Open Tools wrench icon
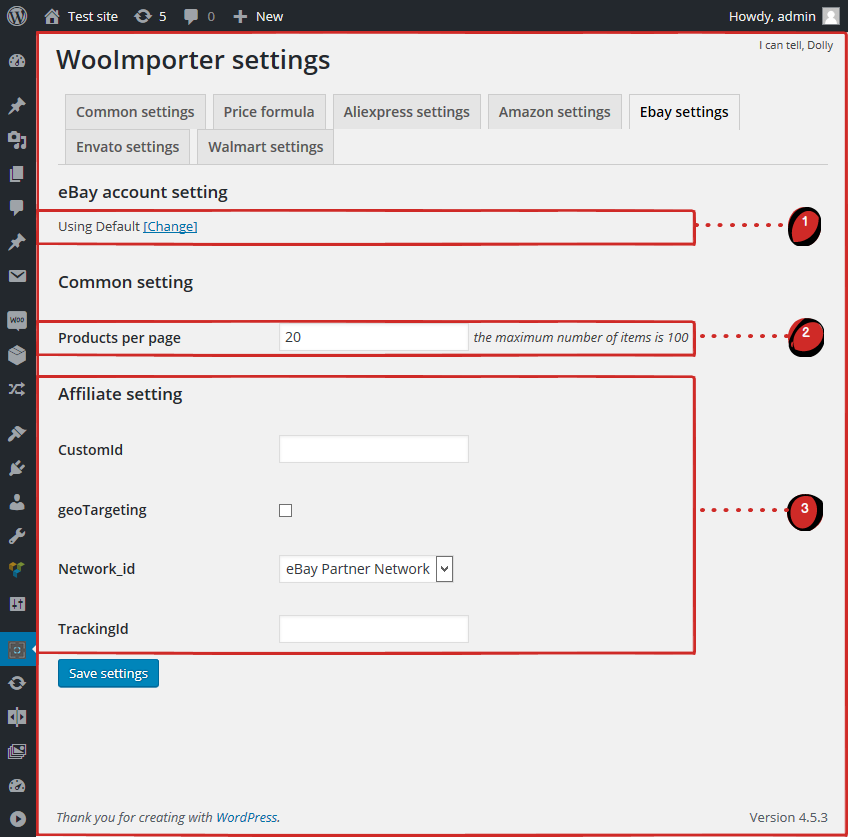This screenshot has width=848, height=837. 17,536
